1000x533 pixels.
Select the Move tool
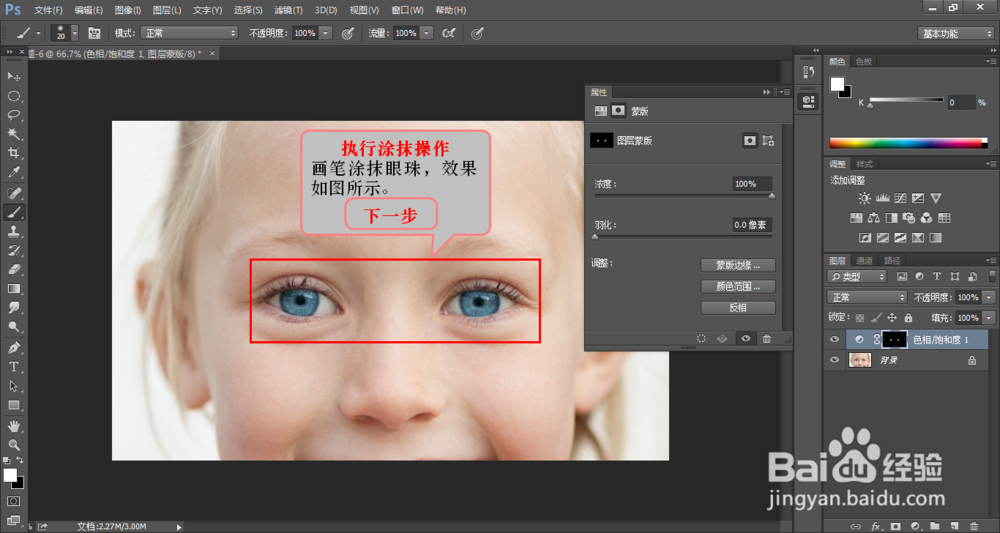(x=13, y=77)
